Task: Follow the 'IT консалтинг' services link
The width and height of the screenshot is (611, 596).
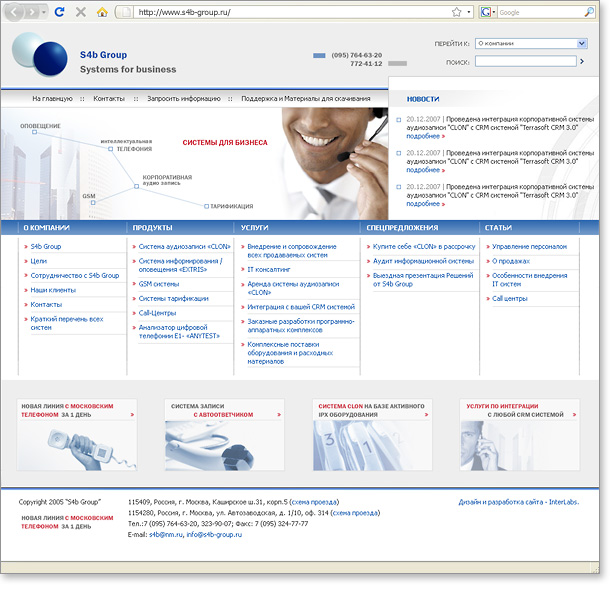Action: click(x=268, y=269)
